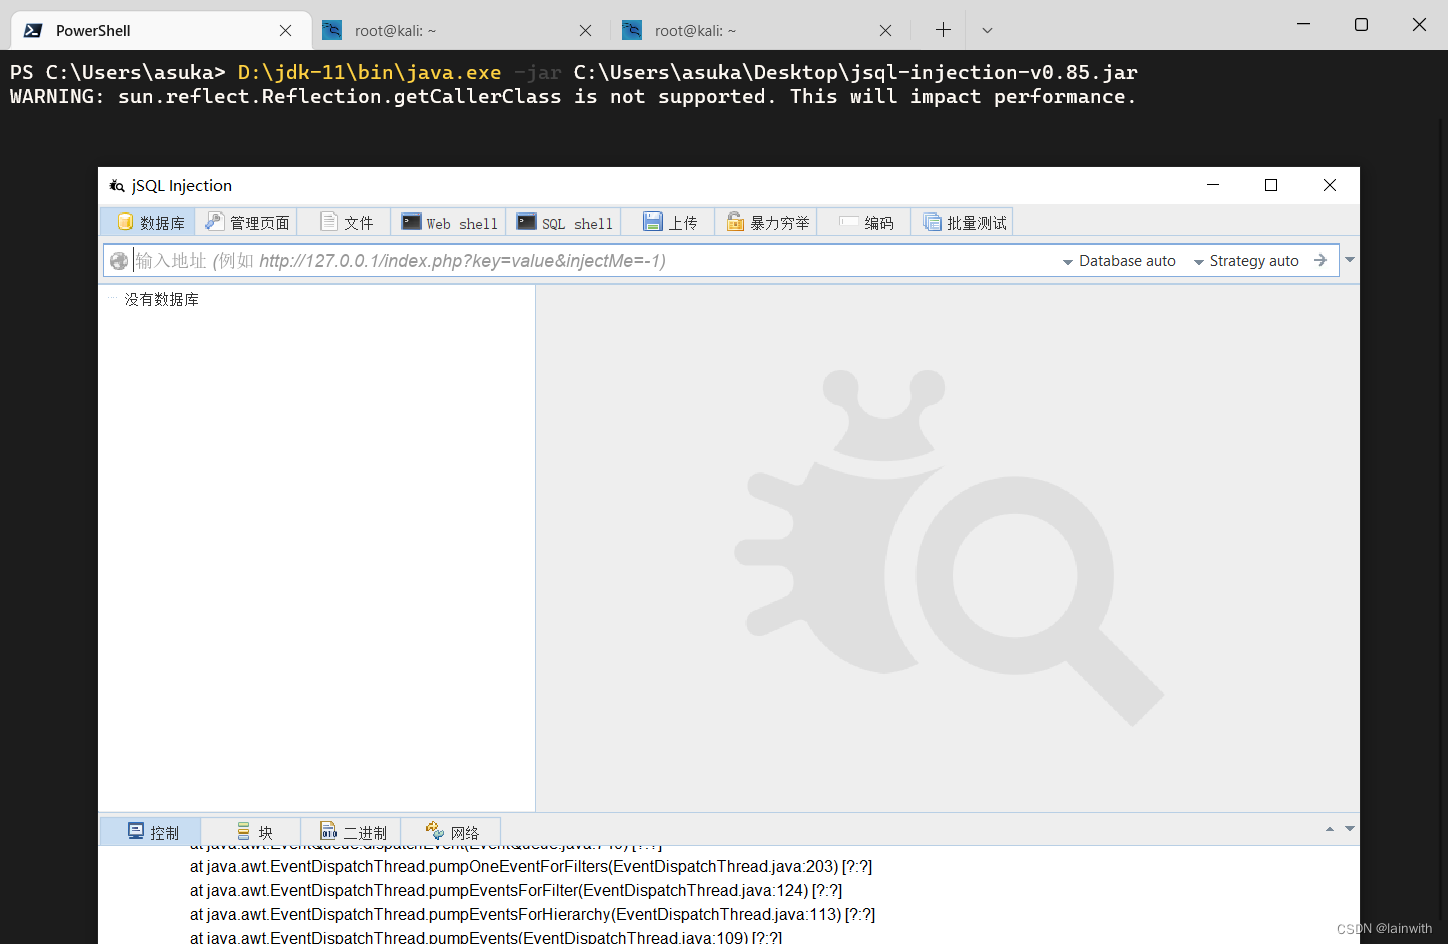Open the Database auto dropdown
The width and height of the screenshot is (1448, 944).
click(1119, 261)
